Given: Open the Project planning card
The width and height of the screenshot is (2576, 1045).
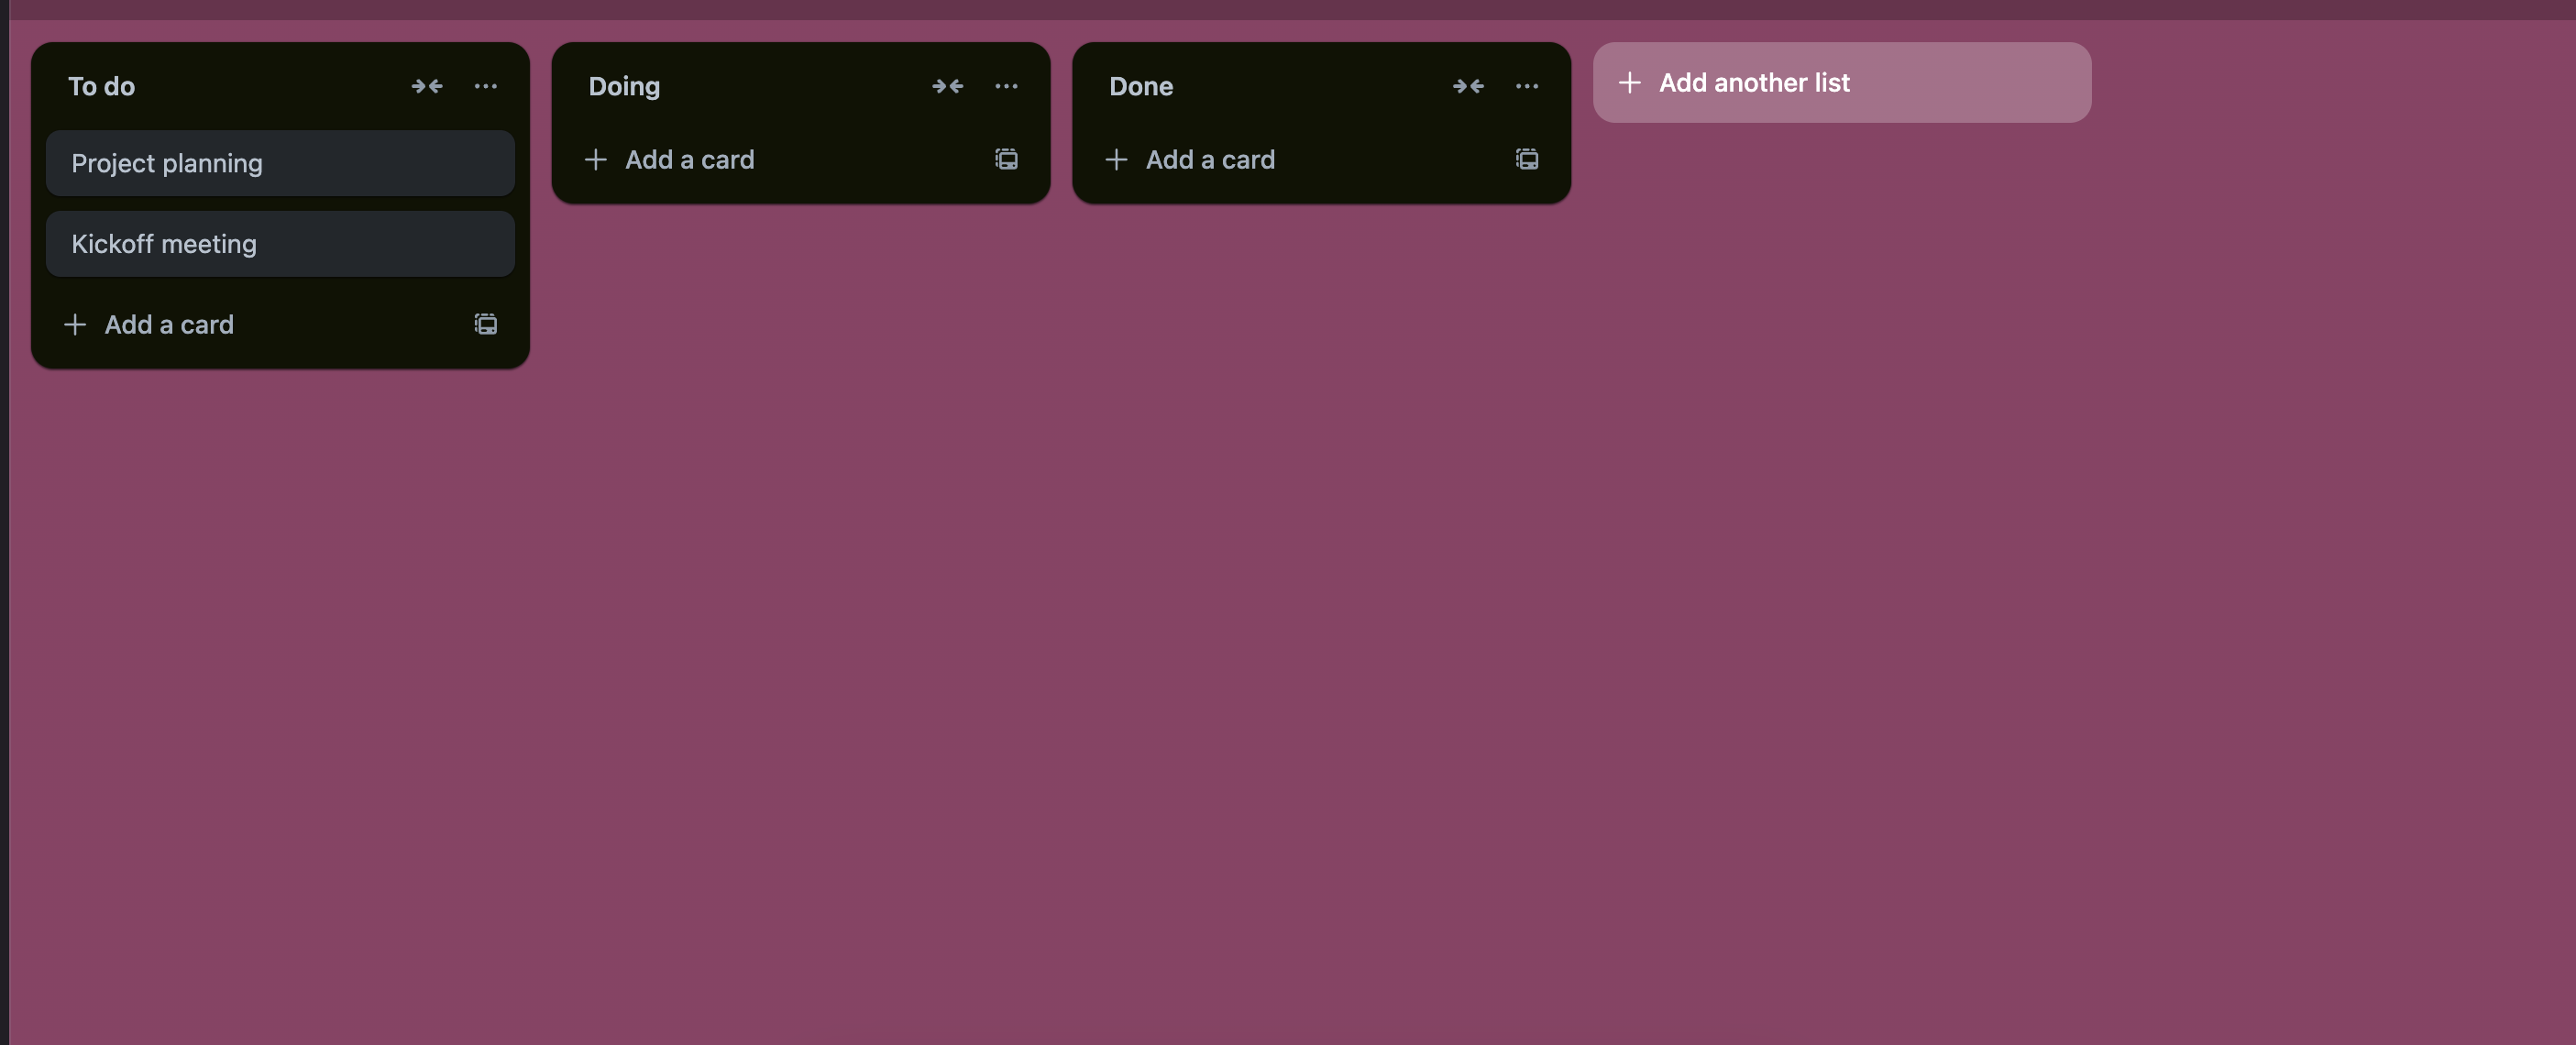Looking at the screenshot, I should (x=280, y=163).
